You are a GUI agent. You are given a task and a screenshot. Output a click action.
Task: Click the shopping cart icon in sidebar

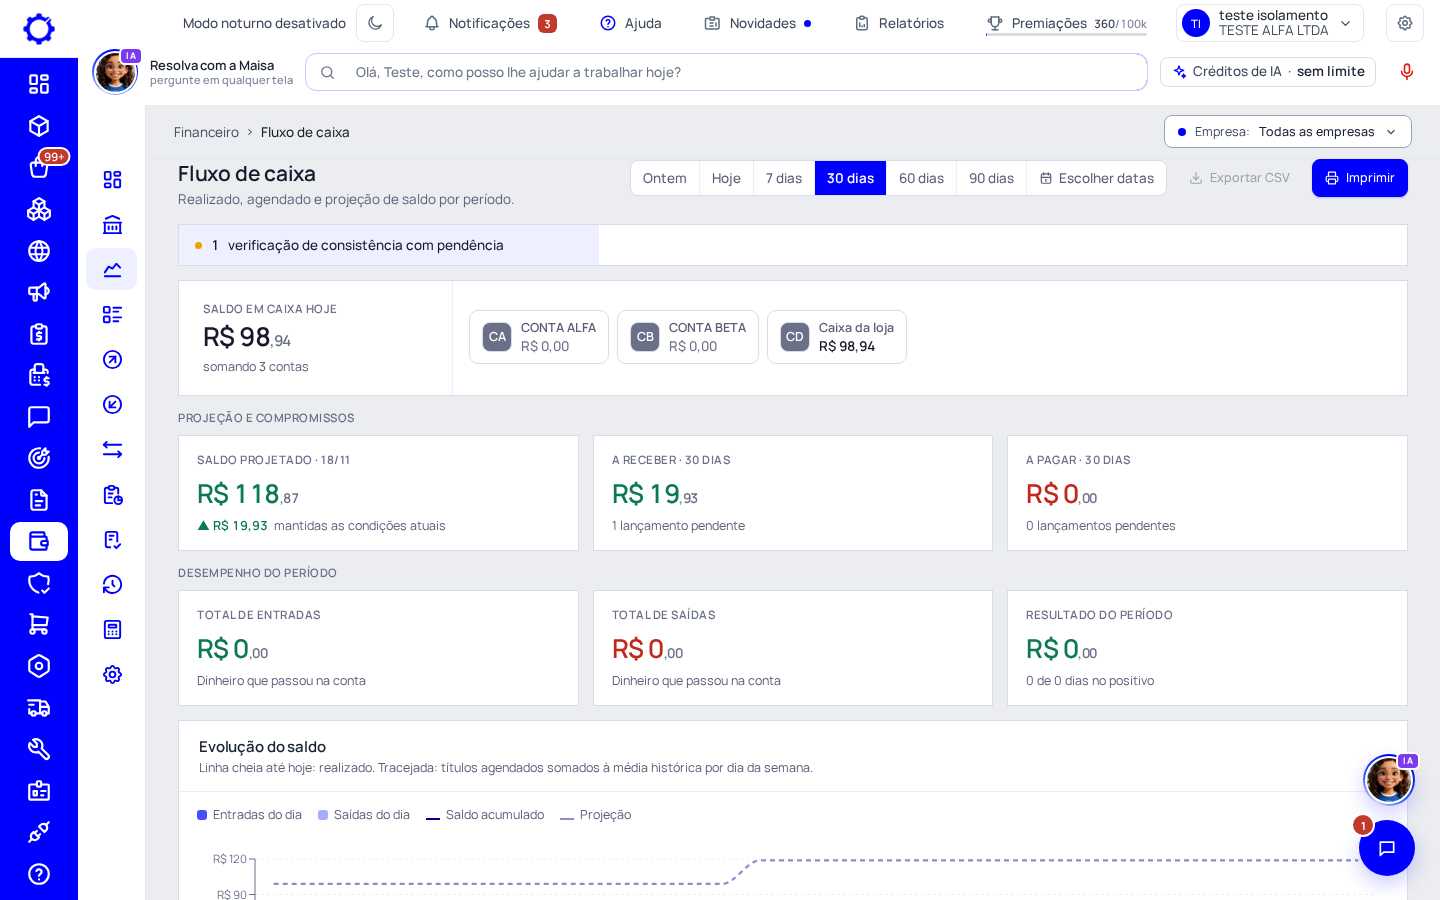(39, 624)
